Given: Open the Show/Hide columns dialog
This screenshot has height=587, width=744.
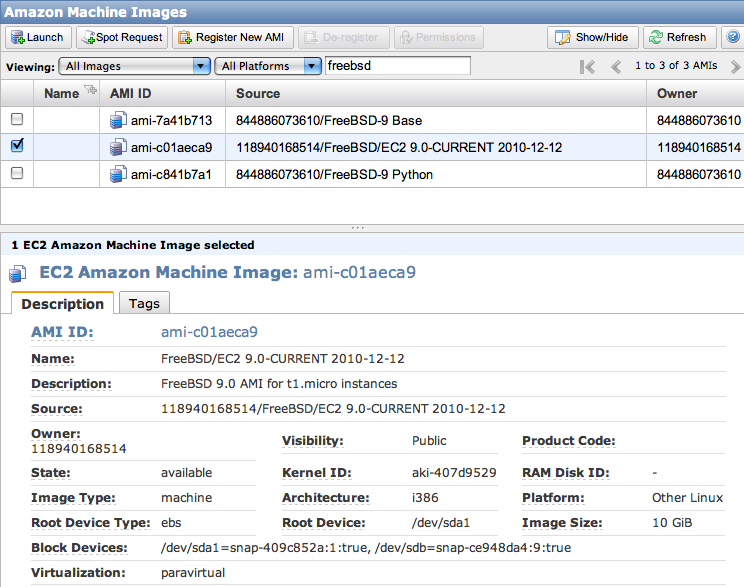Looking at the screenshot, I should (593, 37).
